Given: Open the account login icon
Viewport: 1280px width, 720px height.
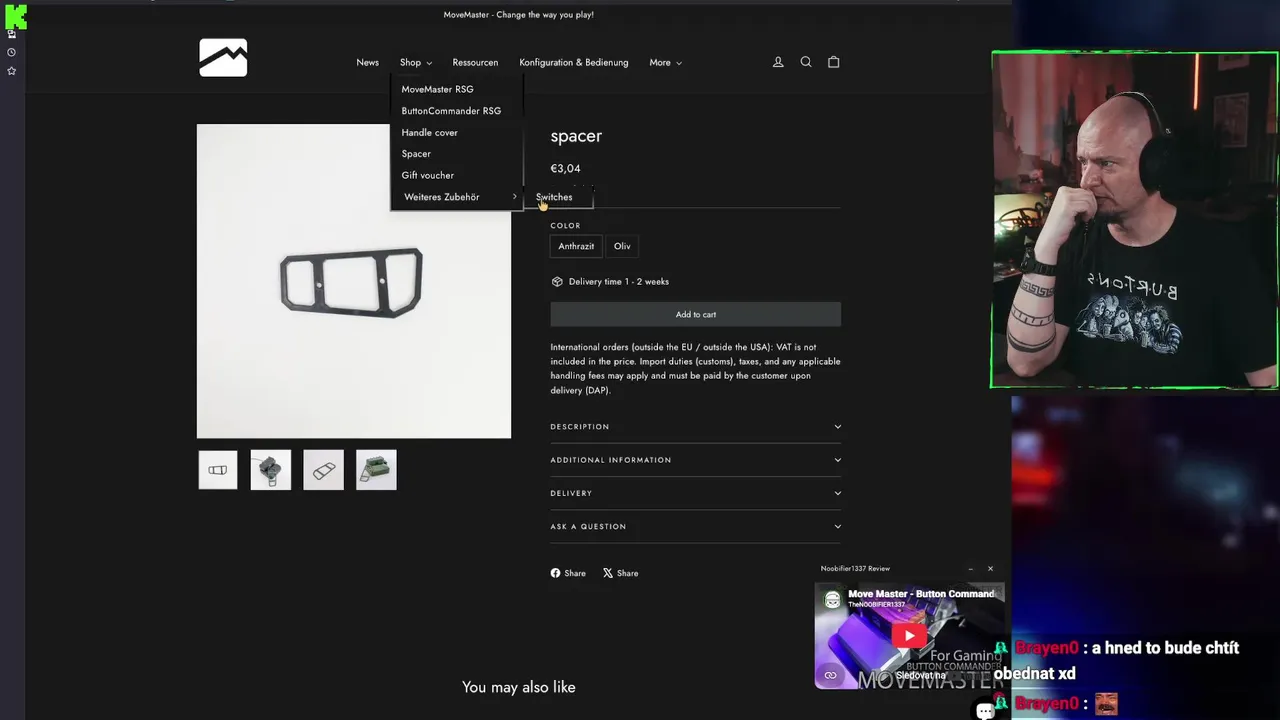Looking at the screenshot, I should (x=778, y=62).
